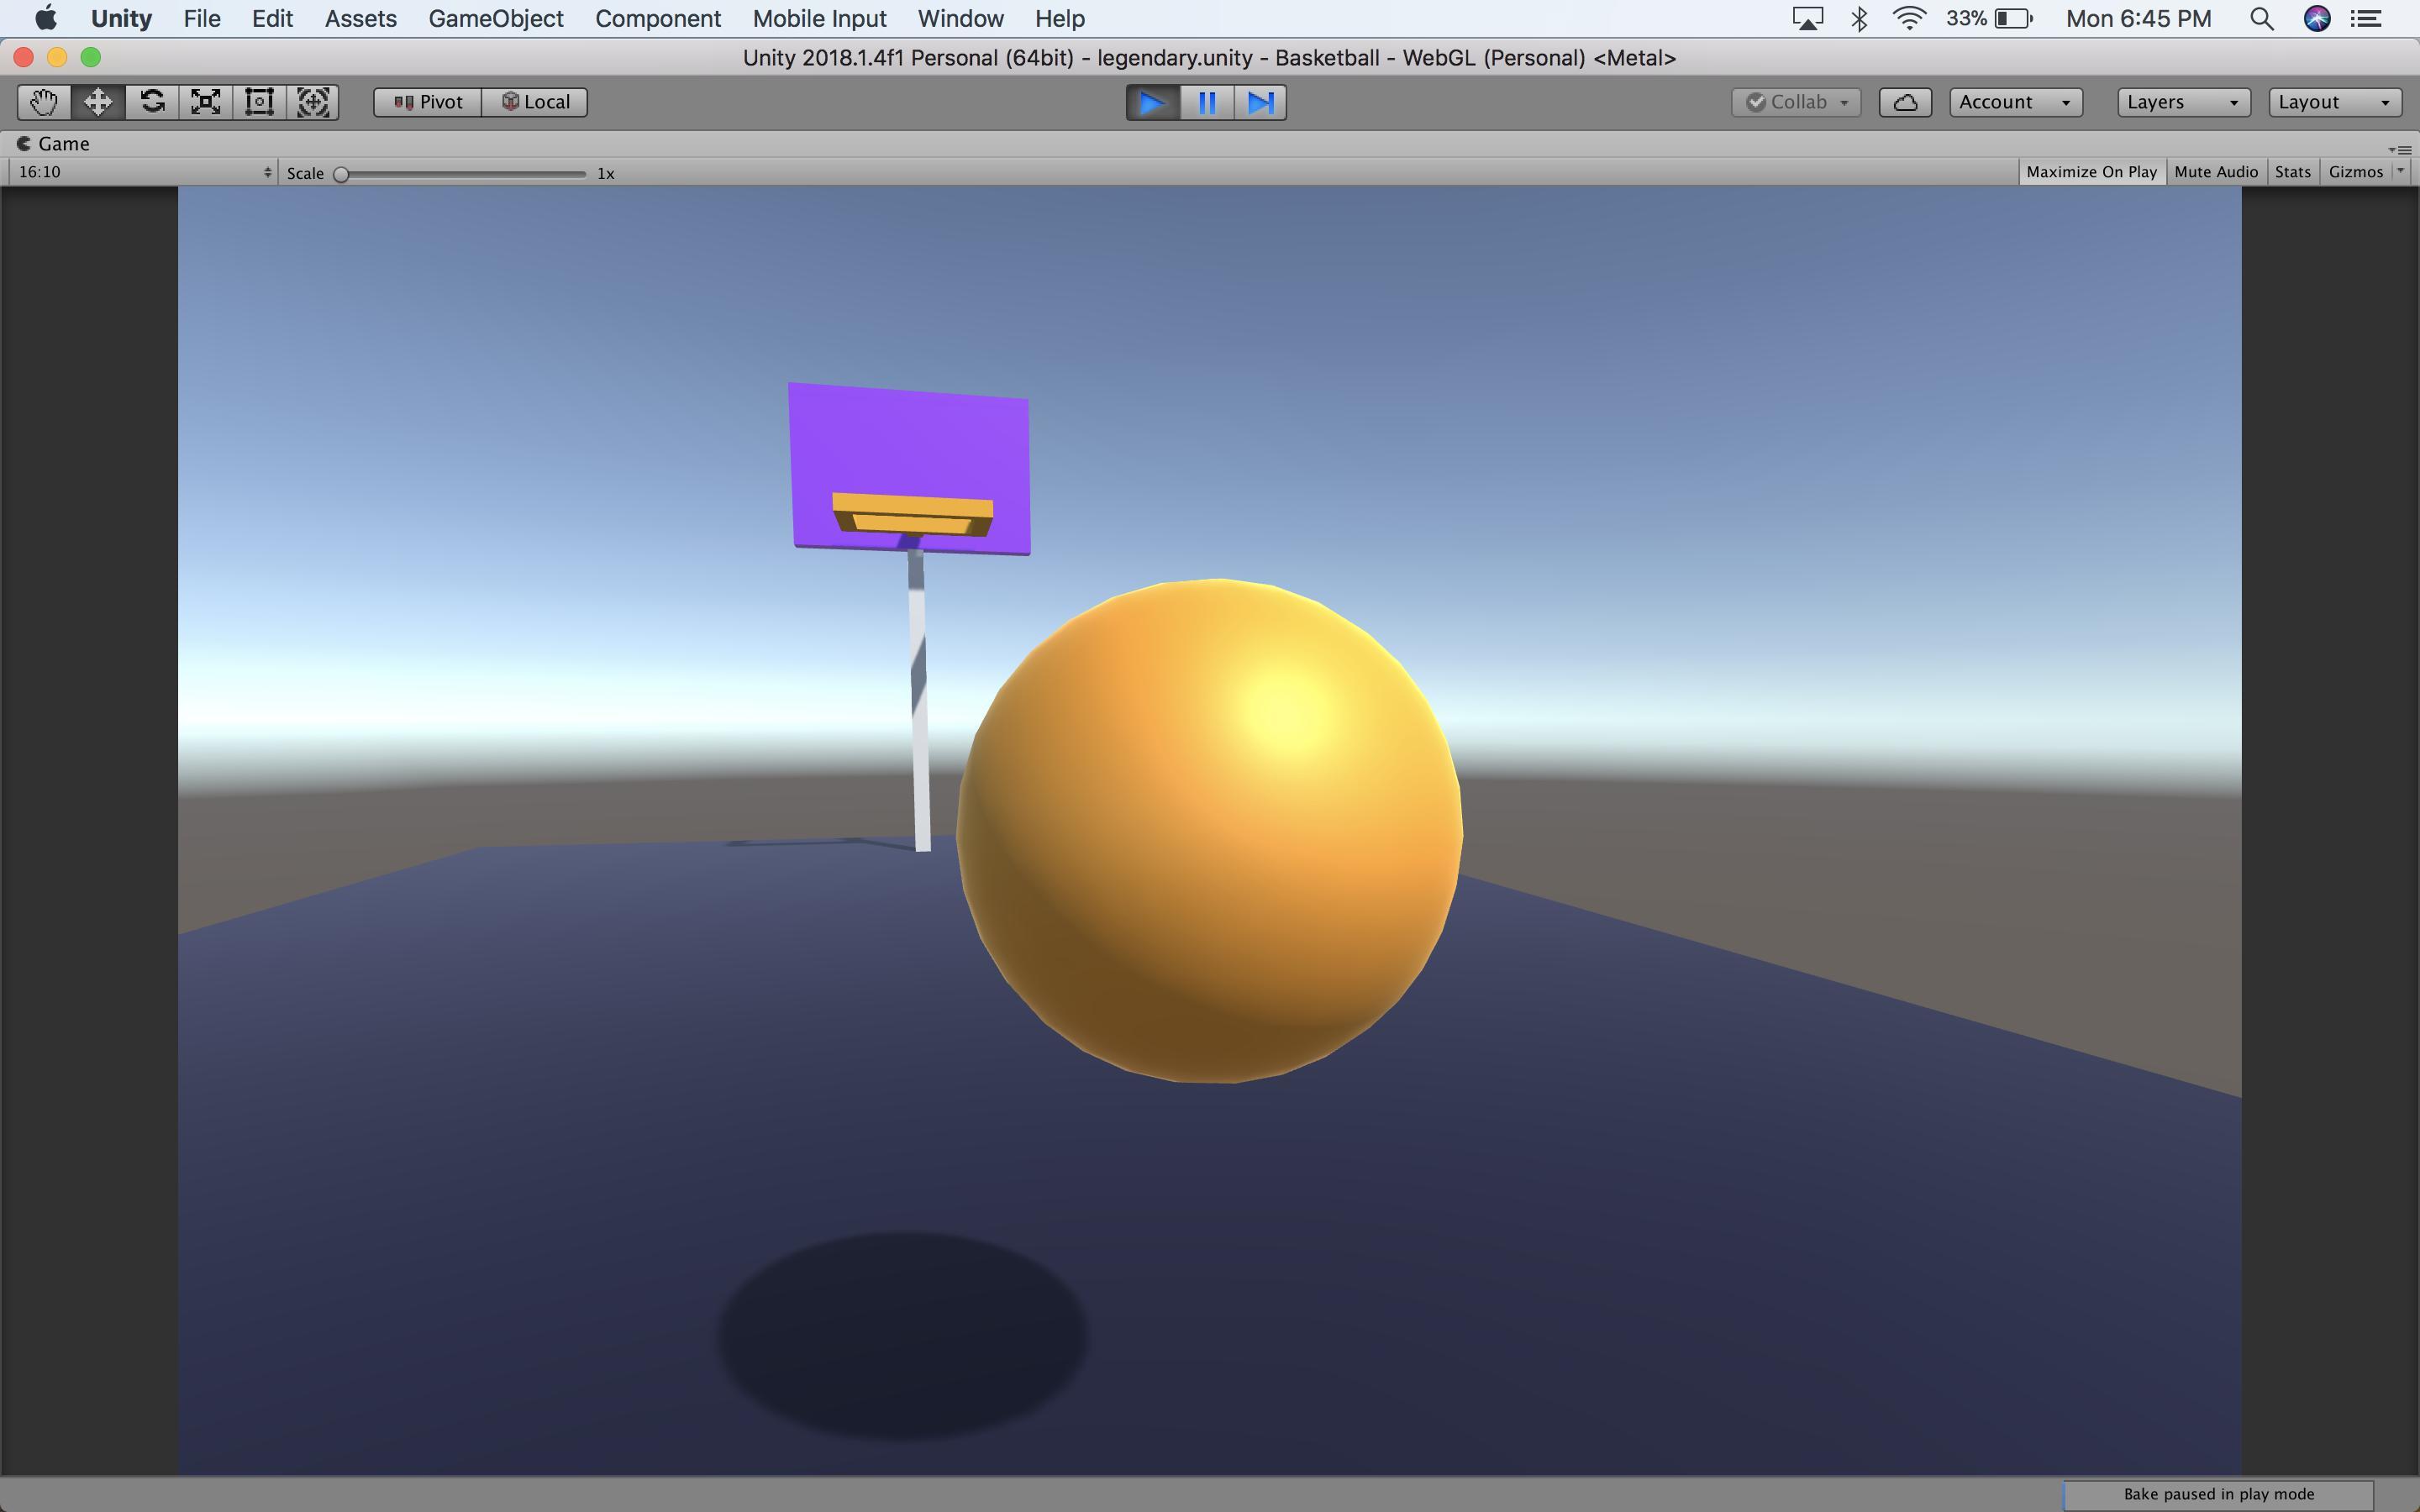Open the Help menu
The height and width of the screenshot is (1512, 2420).
click(1059, 18)
